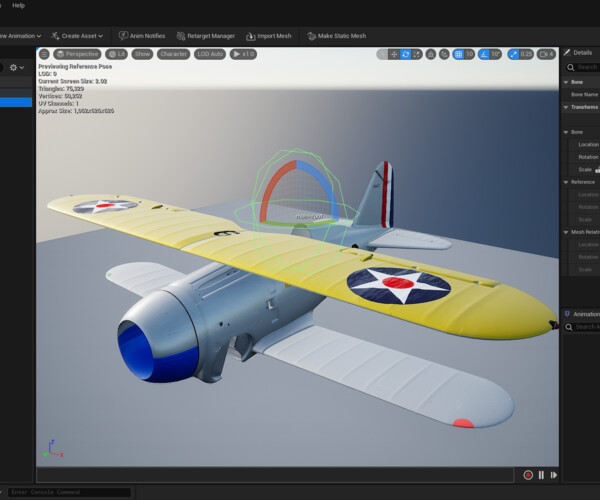Select the rotate gizmo tool
600x500 pixels.
(x=405, y=54)
